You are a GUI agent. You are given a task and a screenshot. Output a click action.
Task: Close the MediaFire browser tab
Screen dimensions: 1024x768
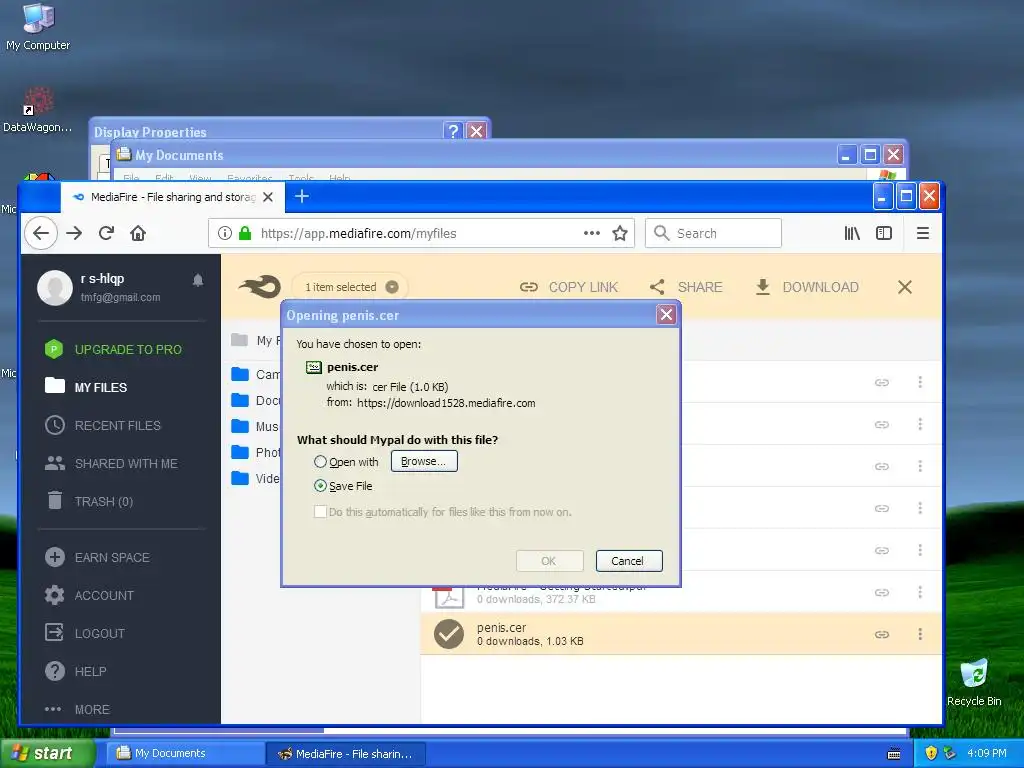click(268, 197)
